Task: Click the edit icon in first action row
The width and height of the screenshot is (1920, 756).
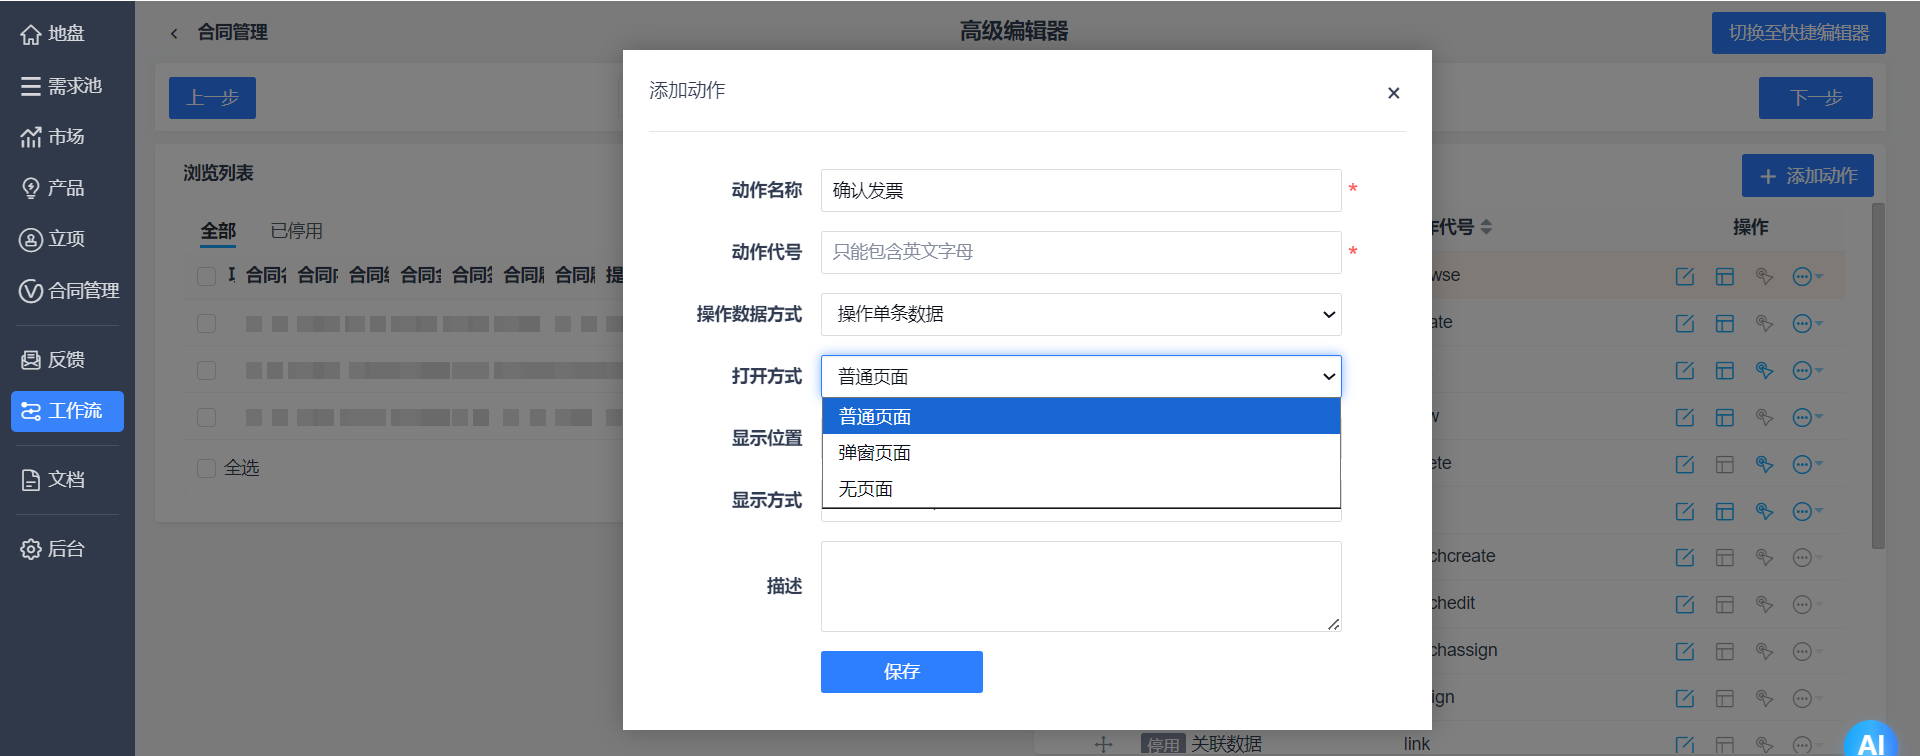Action: 1684,277
